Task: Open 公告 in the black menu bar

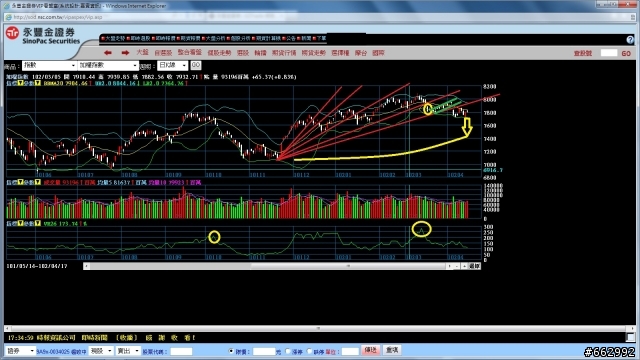Action: [291, 38]
